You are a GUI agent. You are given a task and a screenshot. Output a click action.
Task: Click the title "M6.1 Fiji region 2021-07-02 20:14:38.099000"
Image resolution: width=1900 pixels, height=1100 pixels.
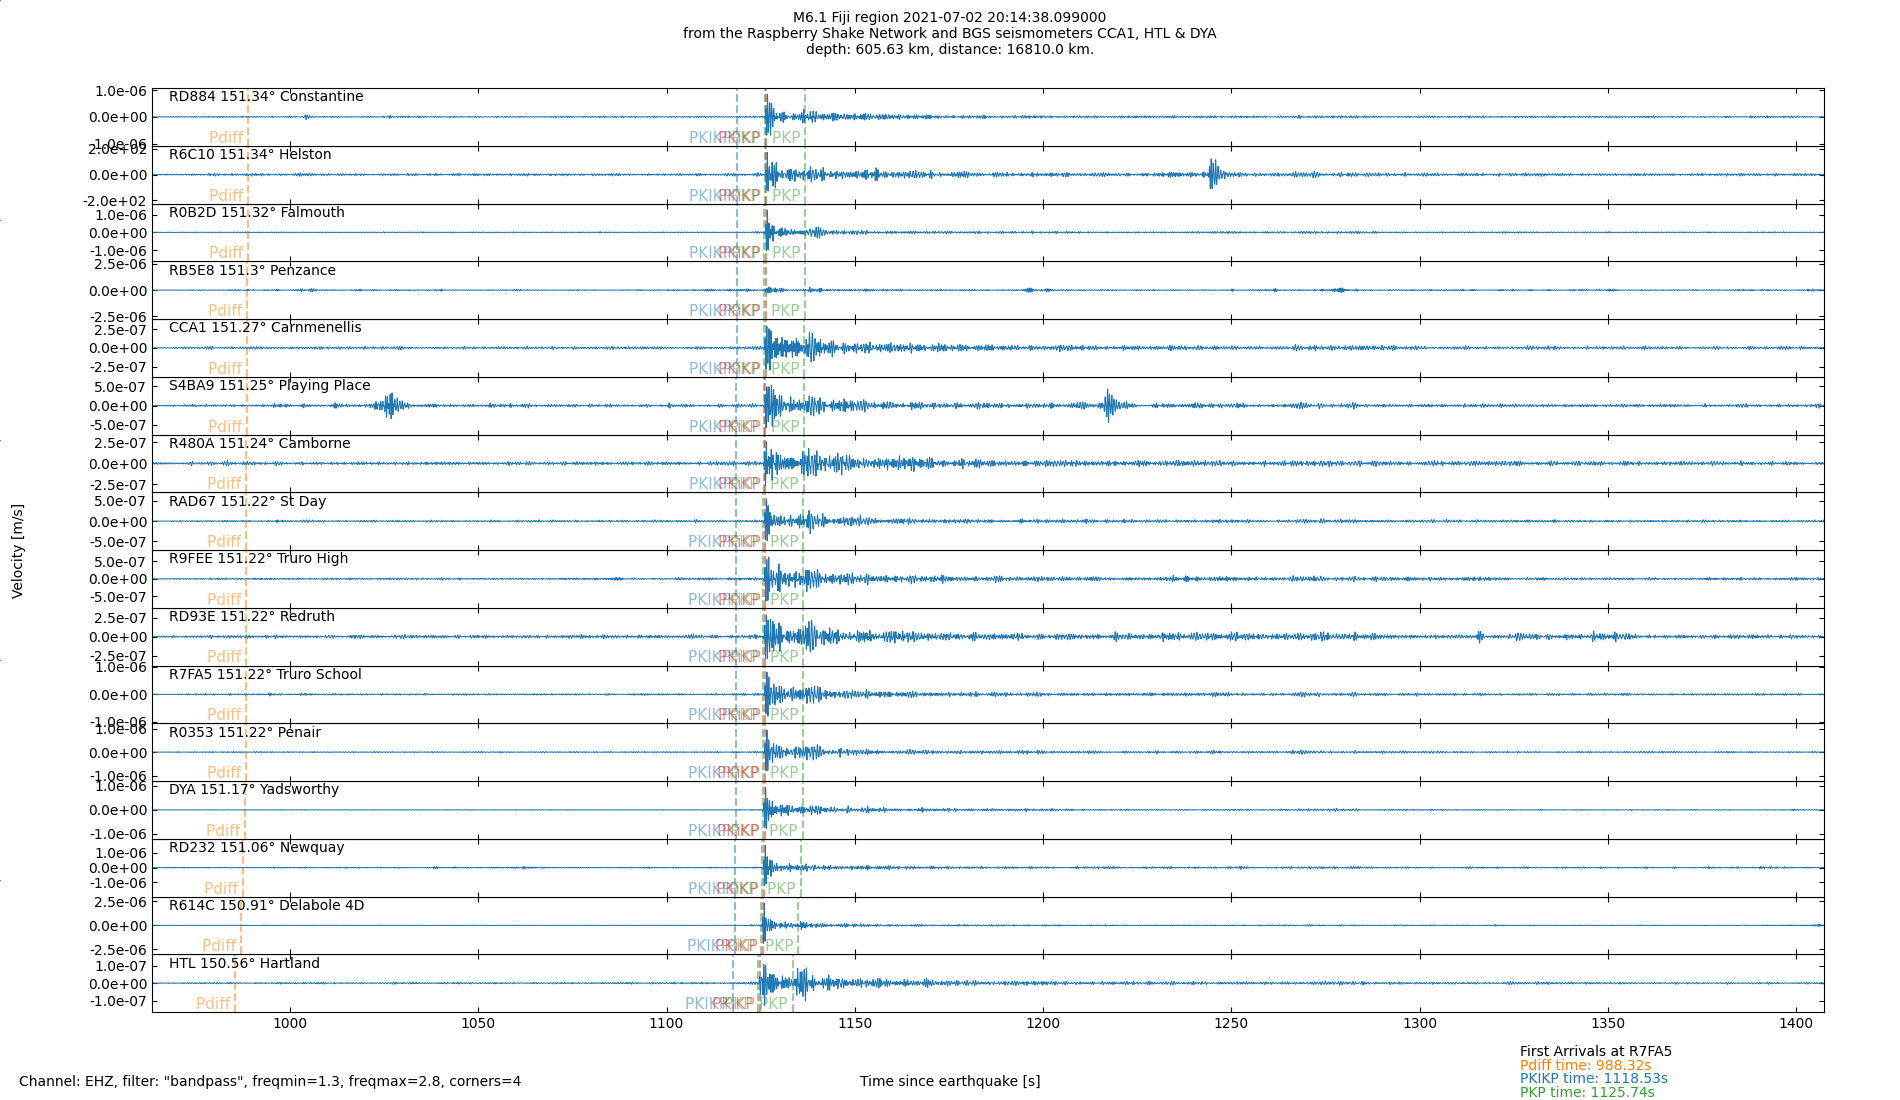click(949, 17)
